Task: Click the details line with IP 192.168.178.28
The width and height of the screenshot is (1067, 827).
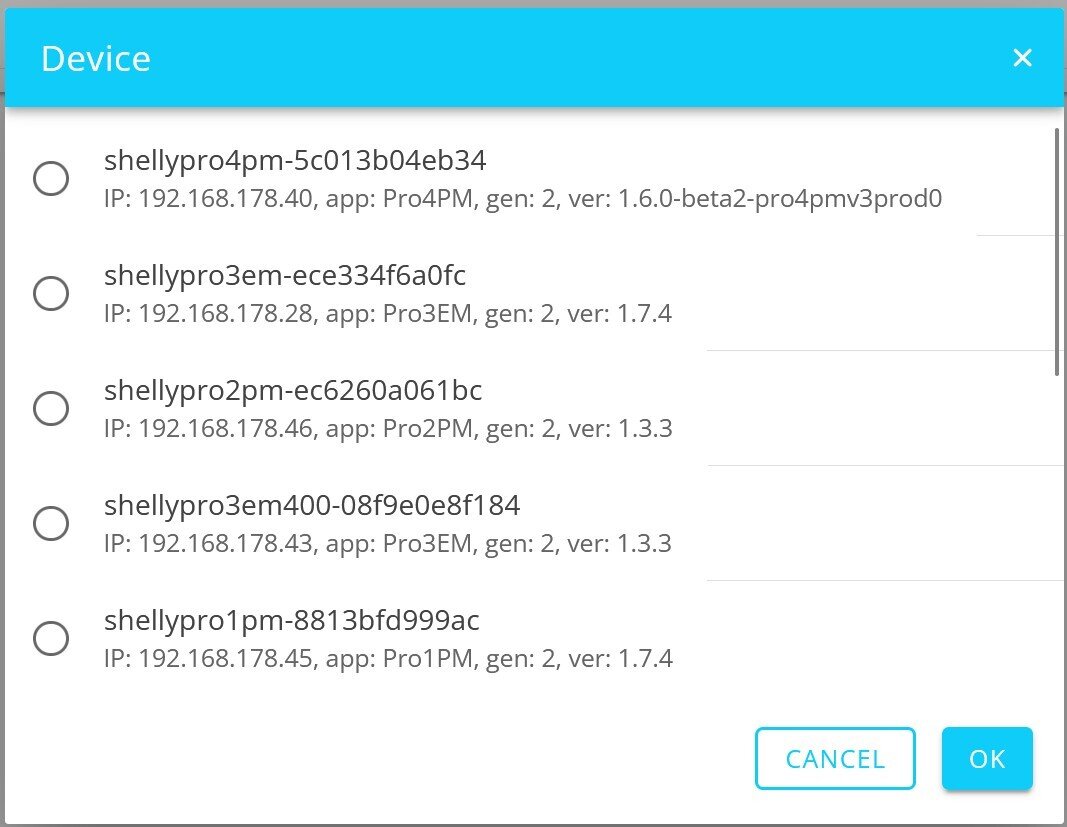Action: pyautogui.click(x=388, y=314)
